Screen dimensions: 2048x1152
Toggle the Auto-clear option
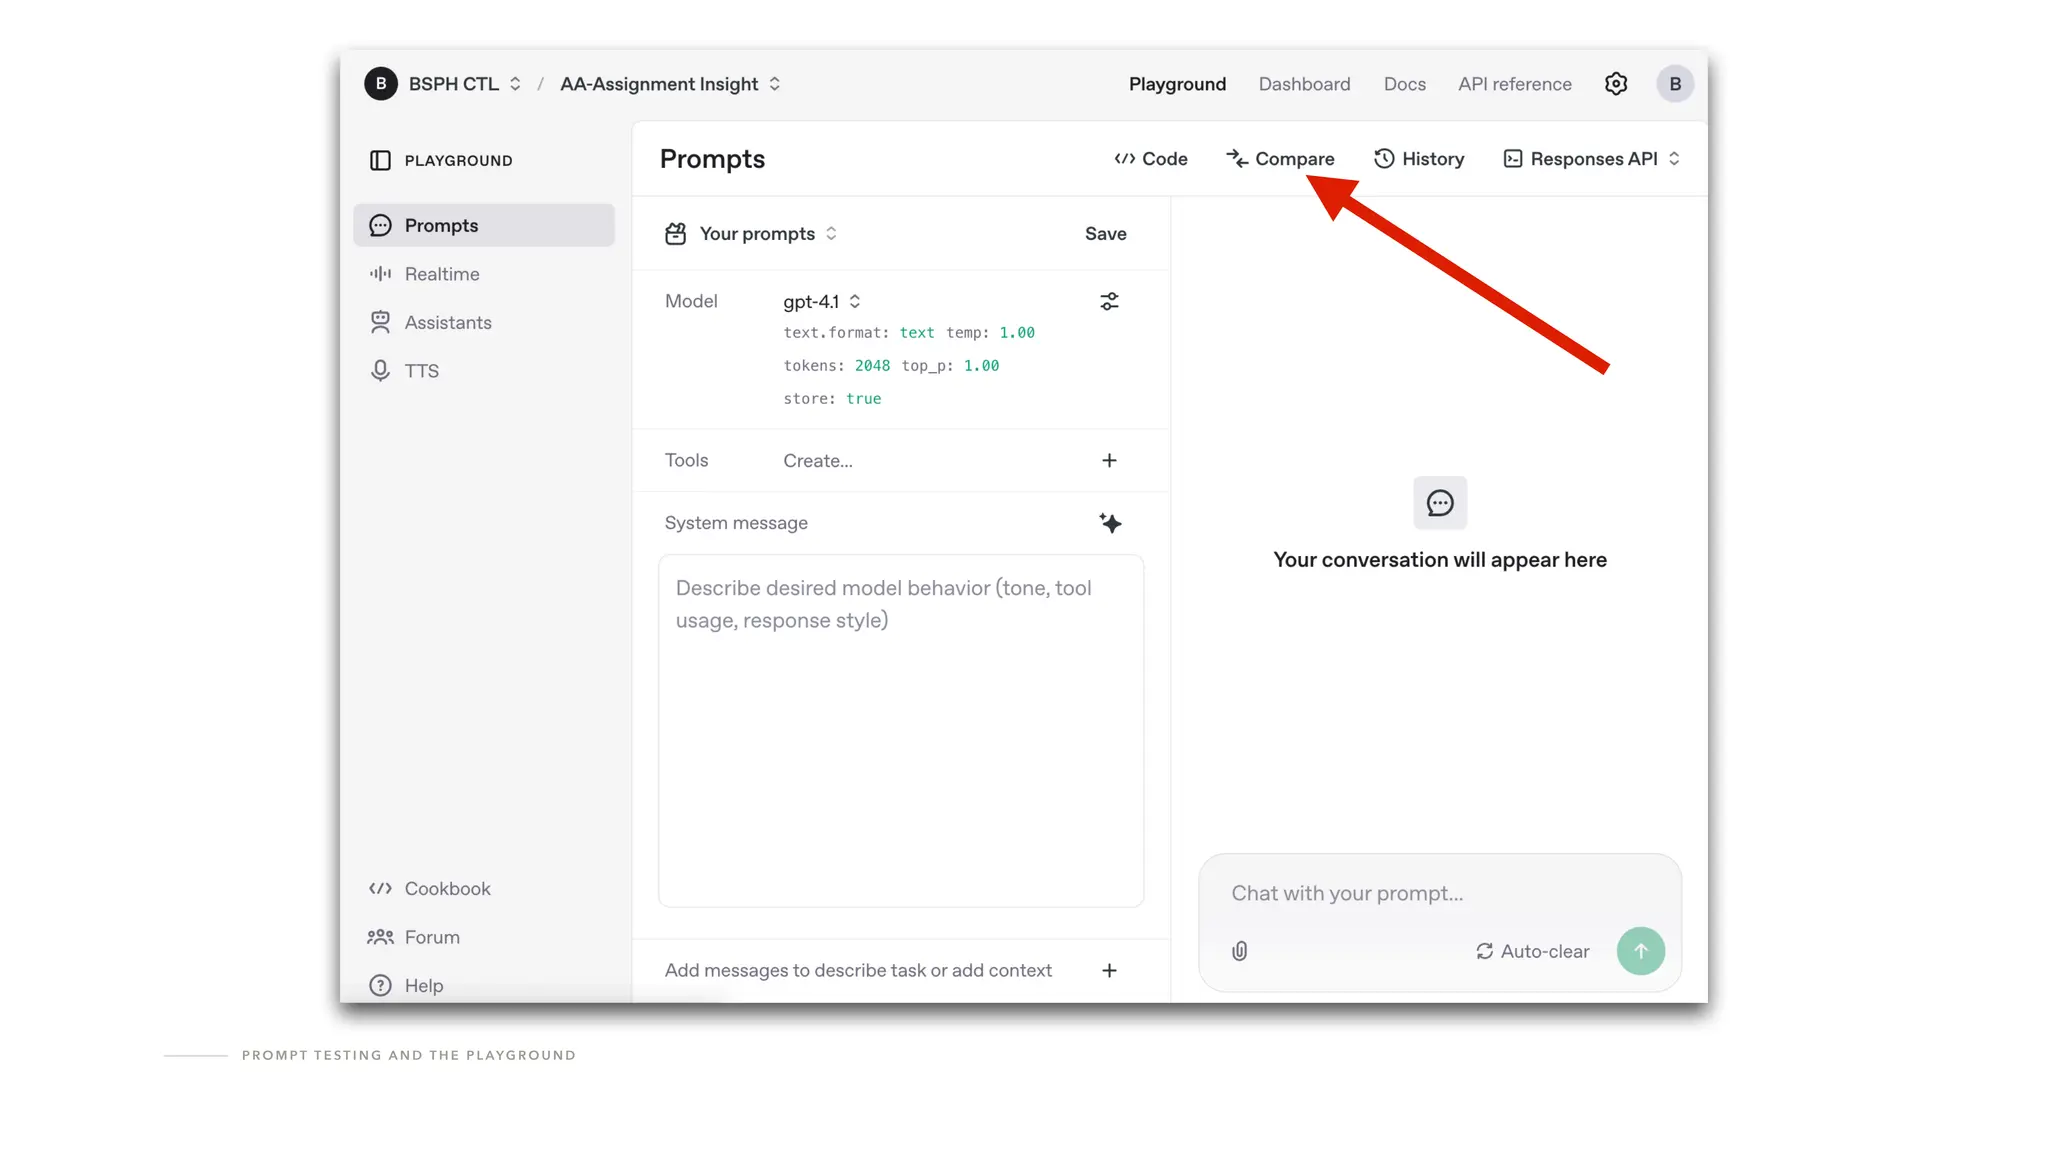click(x=1532, y=951)
